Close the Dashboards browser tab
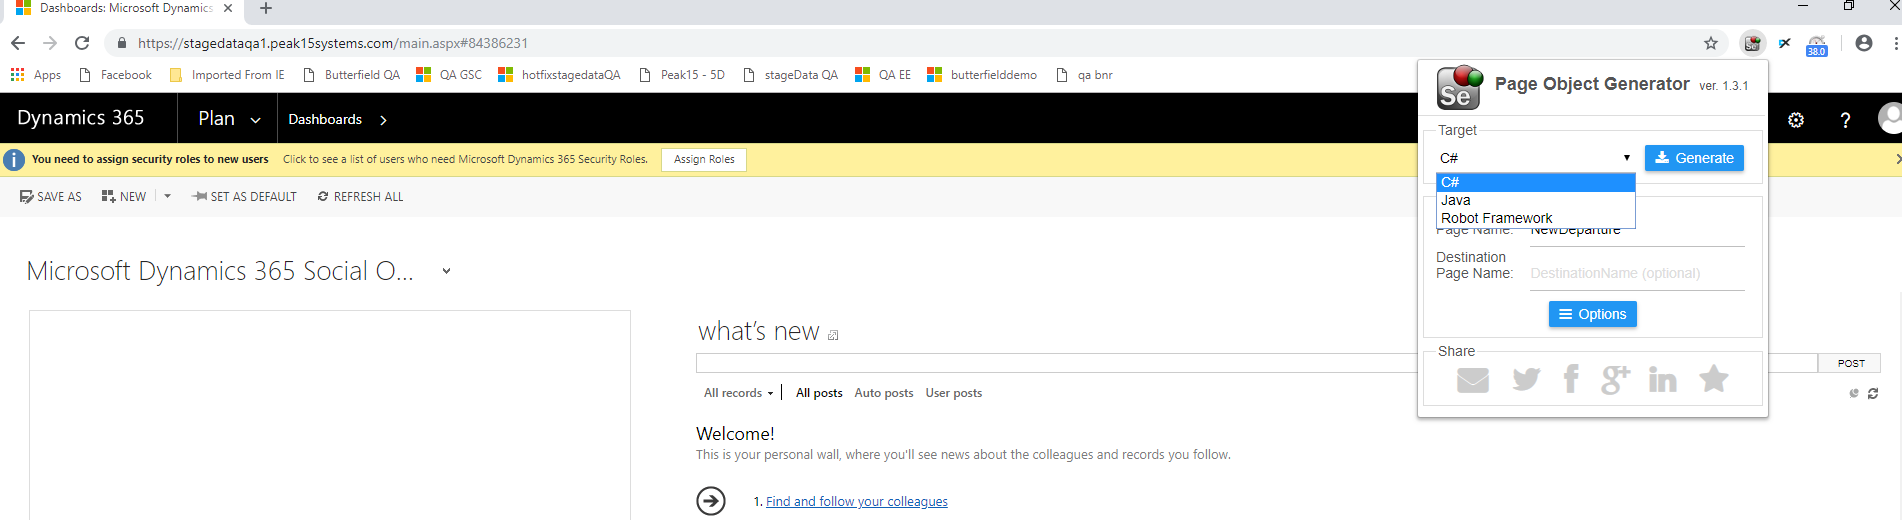The width and height of the screenshot is (1902, 520). [x=228, y=8]
